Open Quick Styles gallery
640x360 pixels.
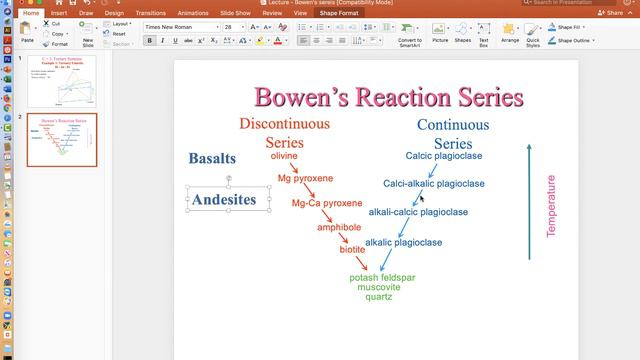[x=533, y=35]
